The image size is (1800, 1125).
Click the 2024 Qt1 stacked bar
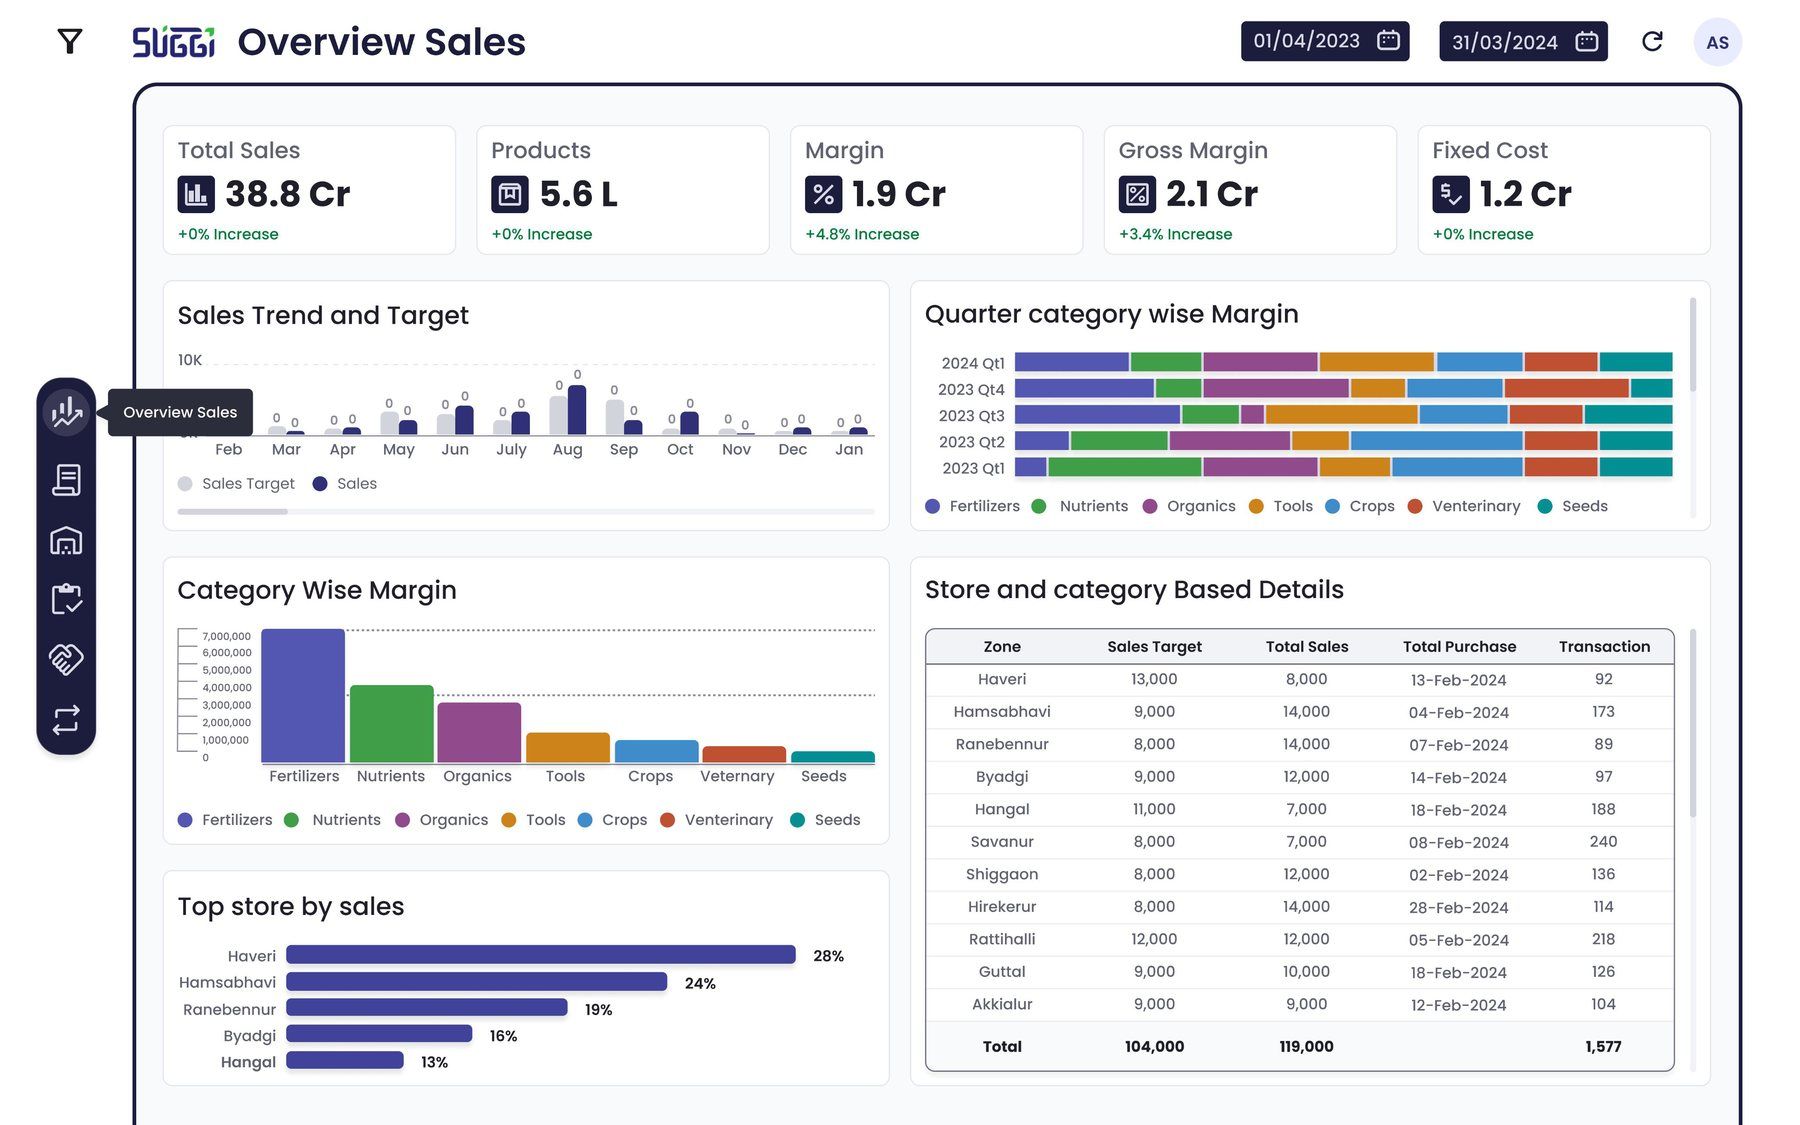(x=1343, y=362)
